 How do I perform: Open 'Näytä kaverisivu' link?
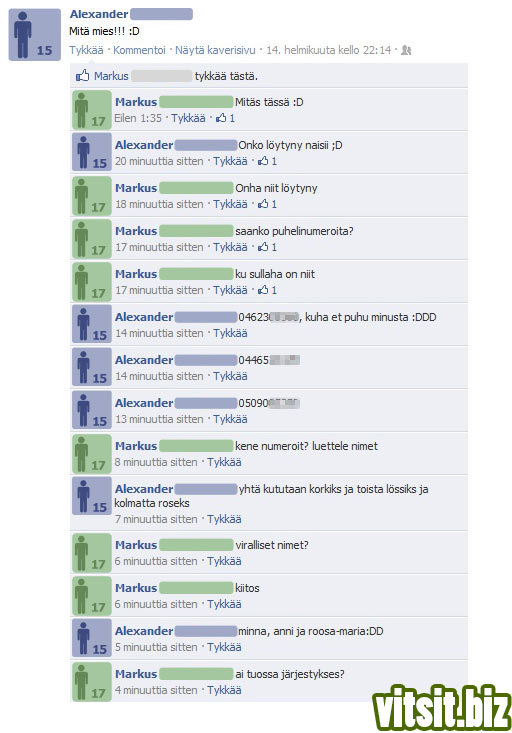(x=215, y=50)
